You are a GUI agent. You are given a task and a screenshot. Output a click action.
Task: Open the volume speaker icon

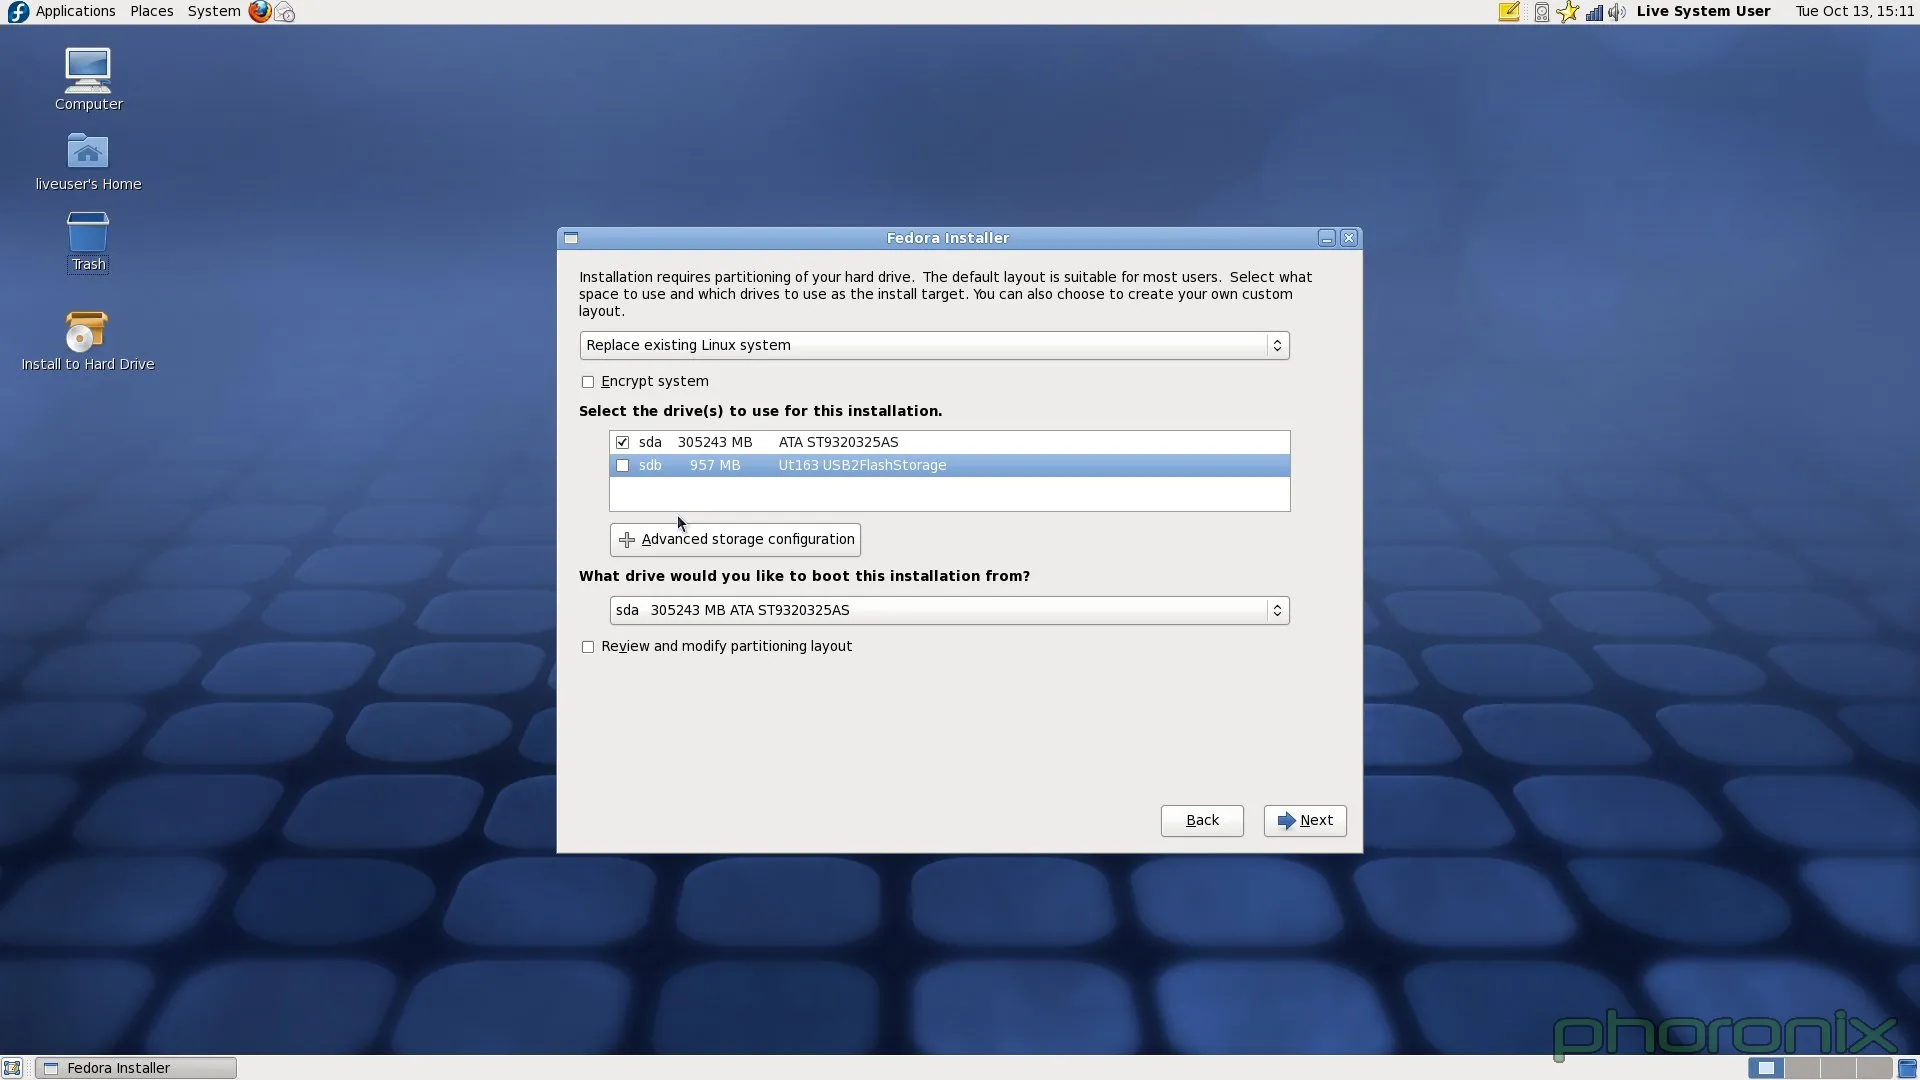pyautogui.click(x=1617, y=11)
